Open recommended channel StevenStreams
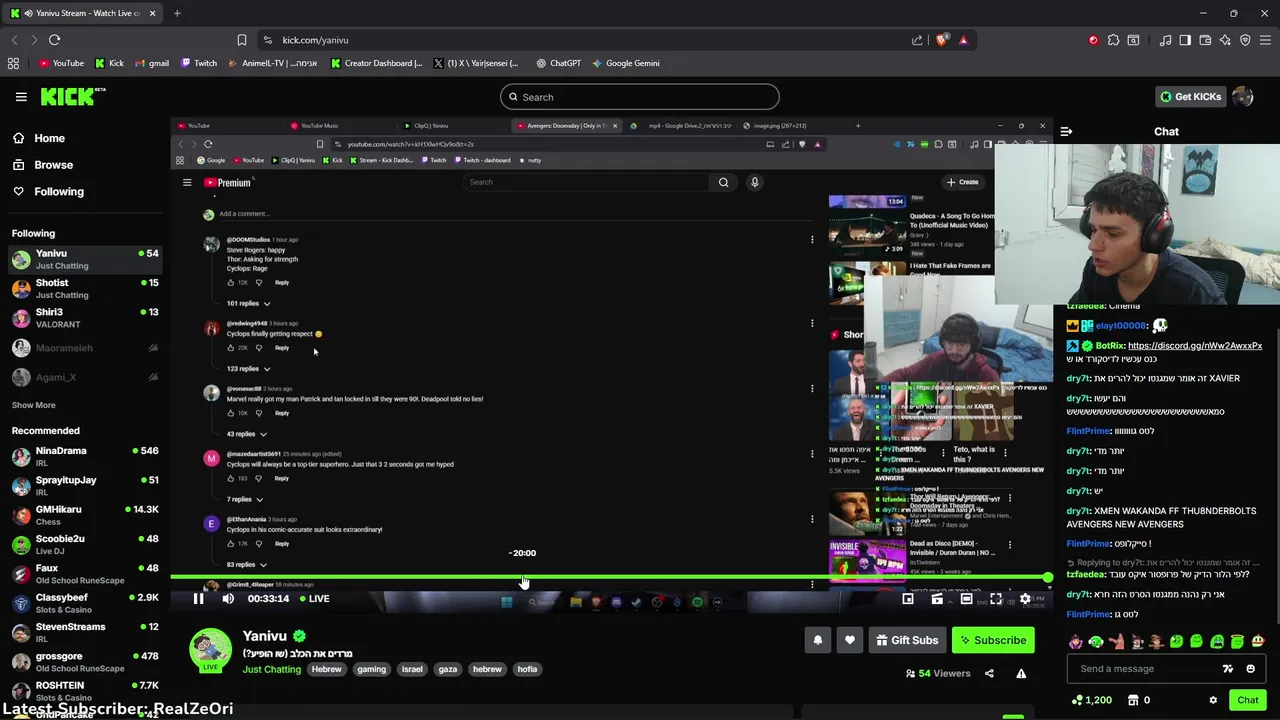 (x=85, y=632)
